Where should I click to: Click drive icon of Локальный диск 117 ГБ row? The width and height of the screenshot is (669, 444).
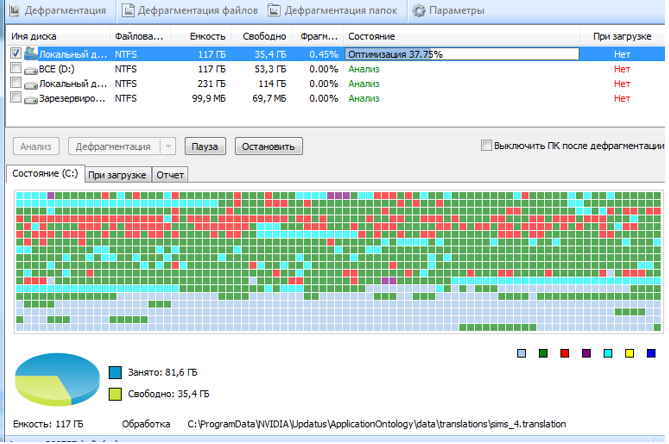31,53
